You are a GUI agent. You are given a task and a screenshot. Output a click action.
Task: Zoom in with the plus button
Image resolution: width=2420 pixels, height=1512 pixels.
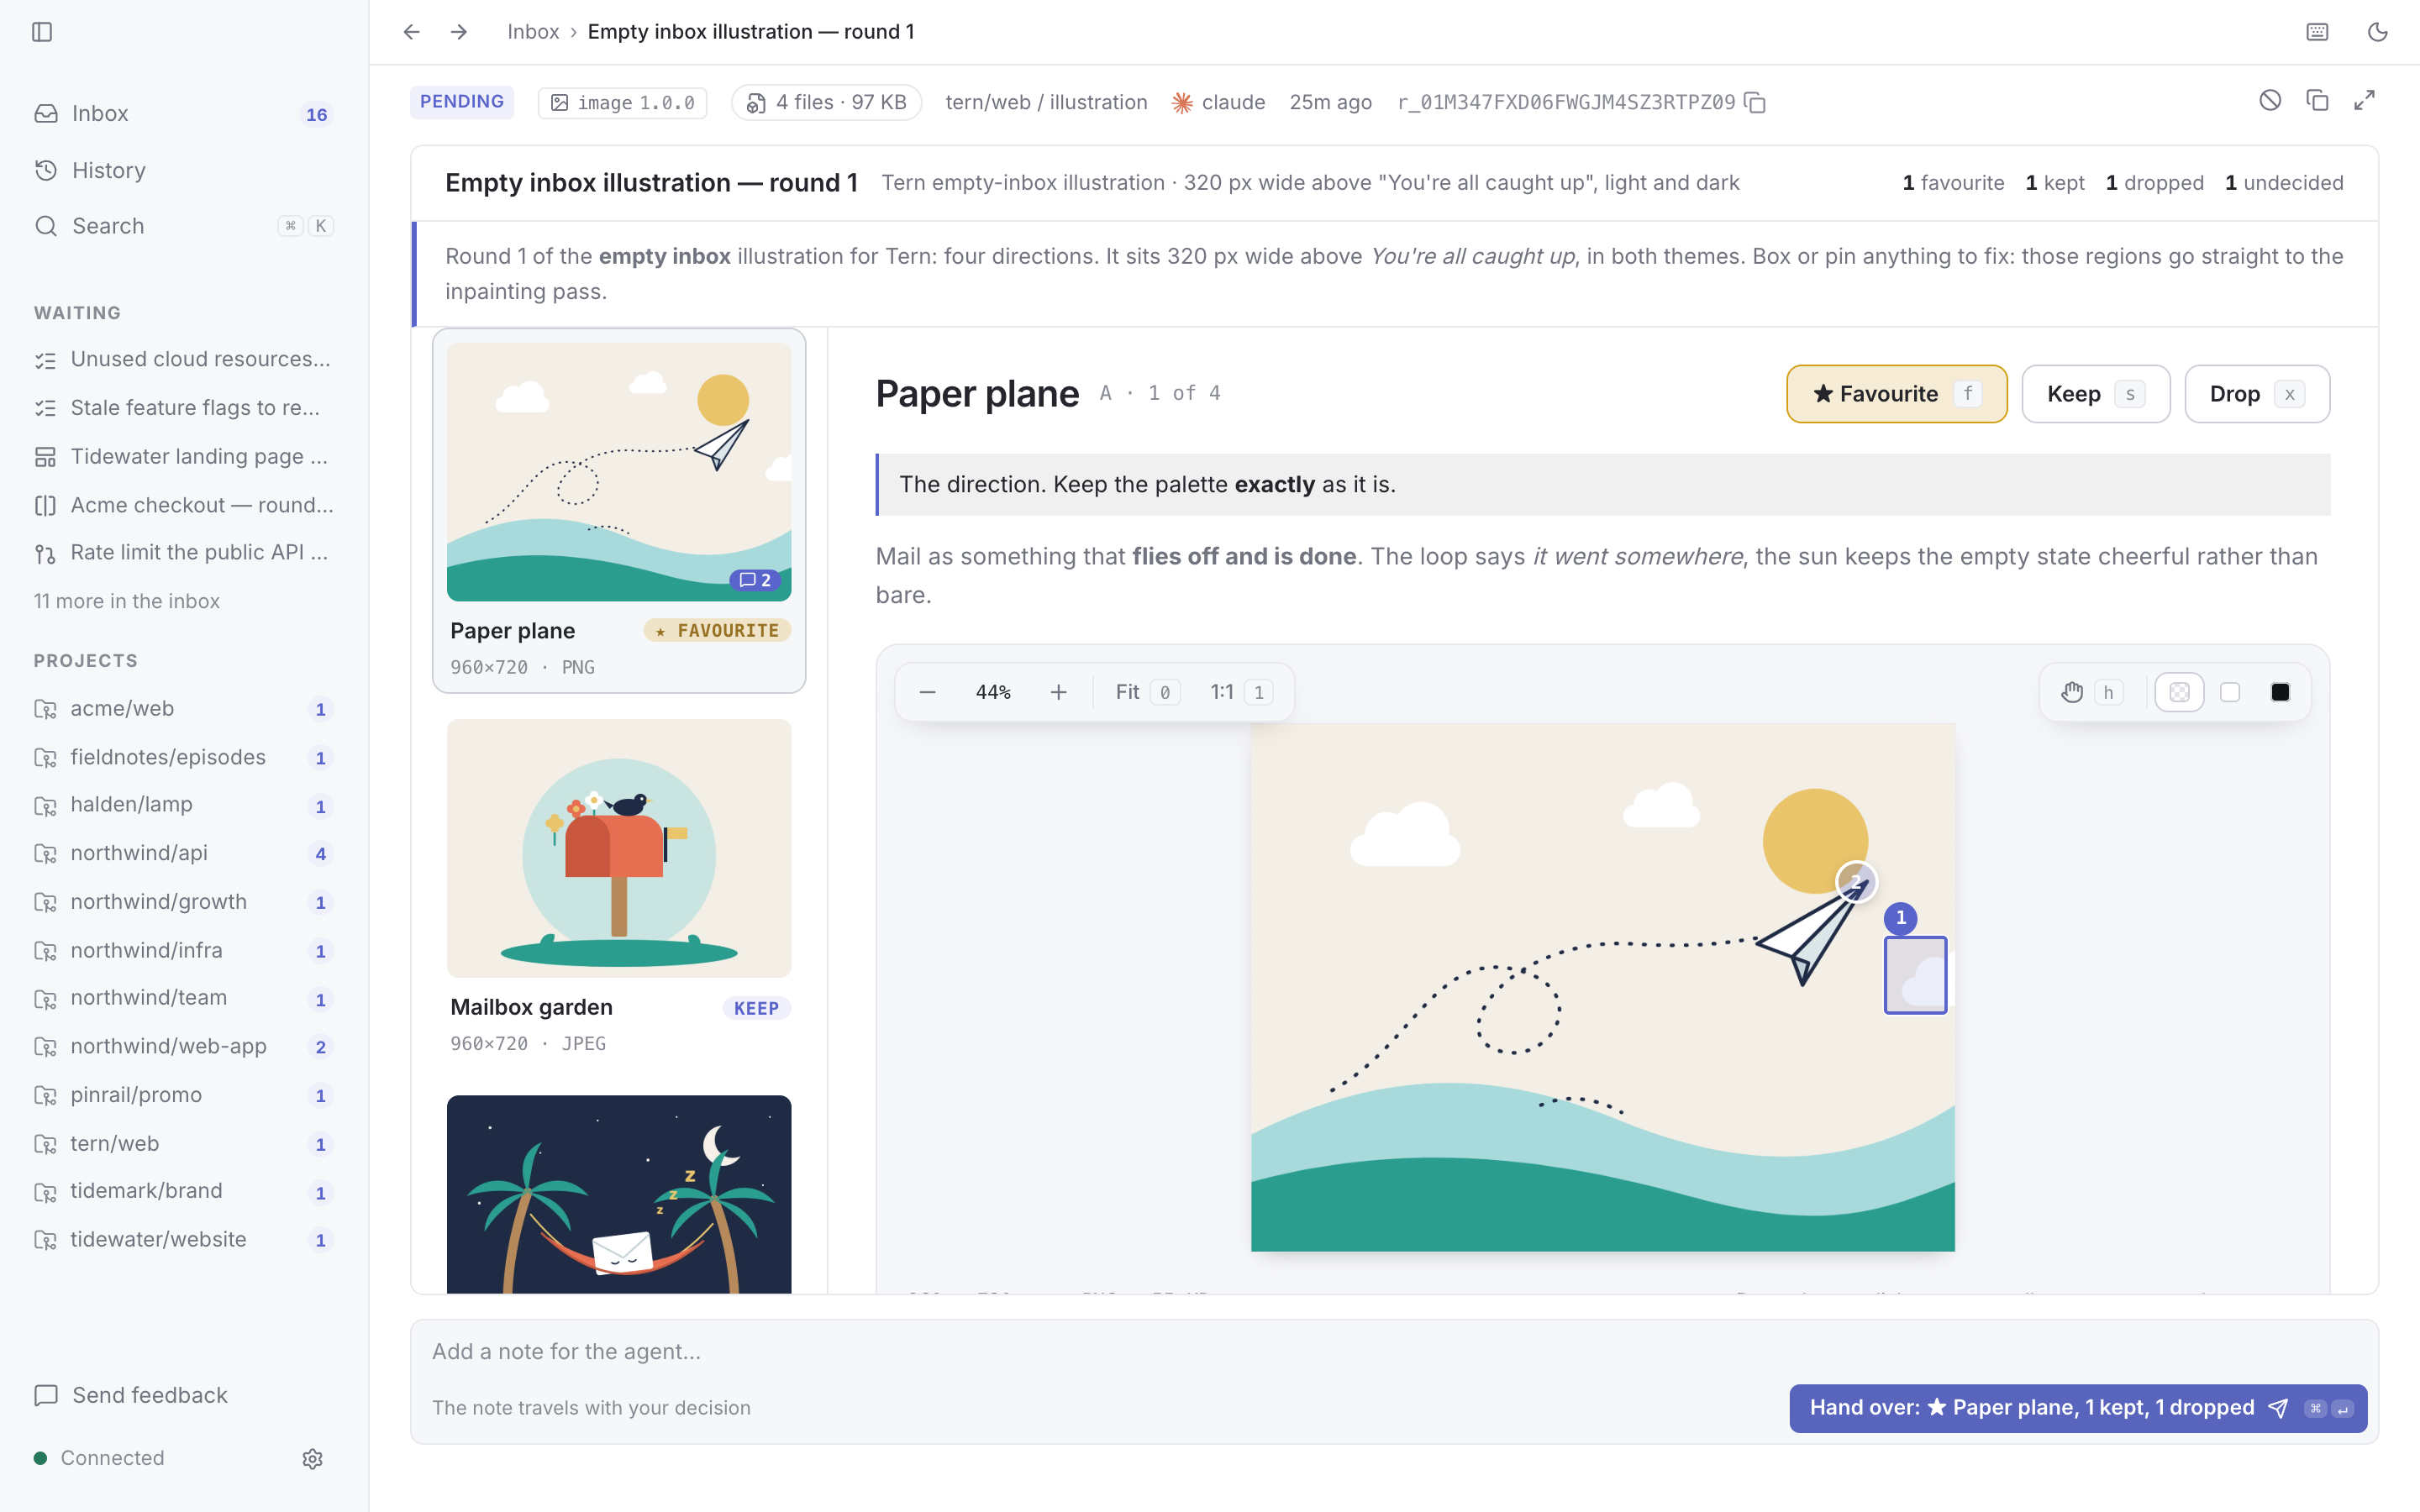(x=1058, y=692)
